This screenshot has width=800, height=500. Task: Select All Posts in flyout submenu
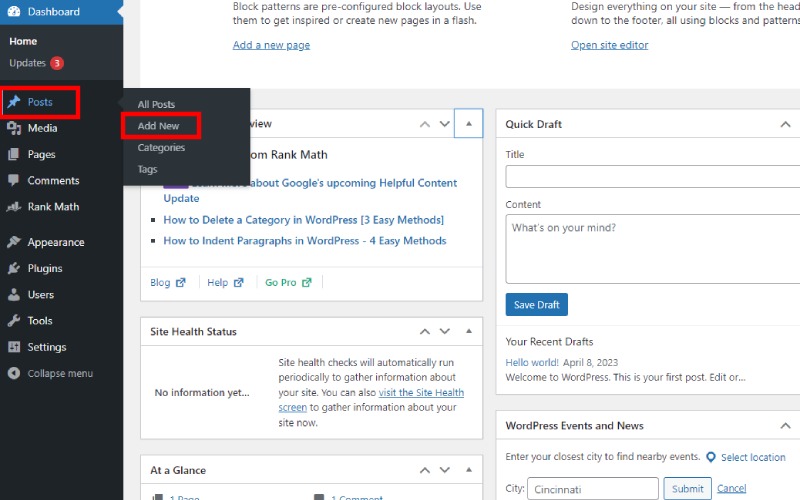click(x=156, y=104)
